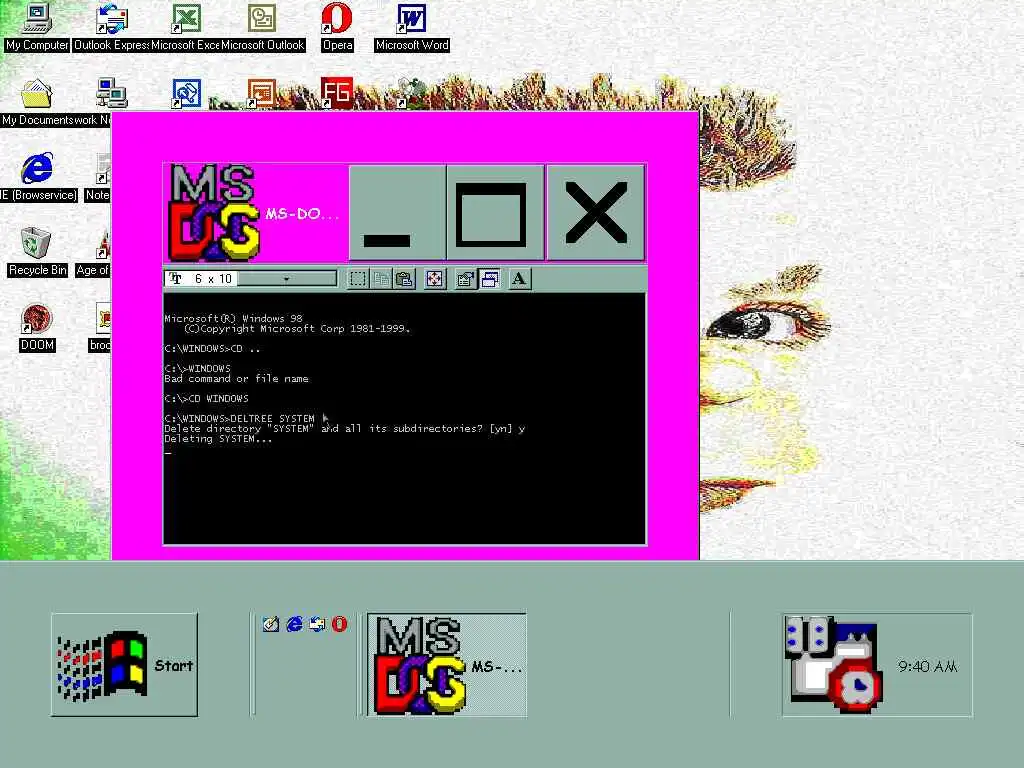Open the Recycle Bin icon

(x=37, y=252)
